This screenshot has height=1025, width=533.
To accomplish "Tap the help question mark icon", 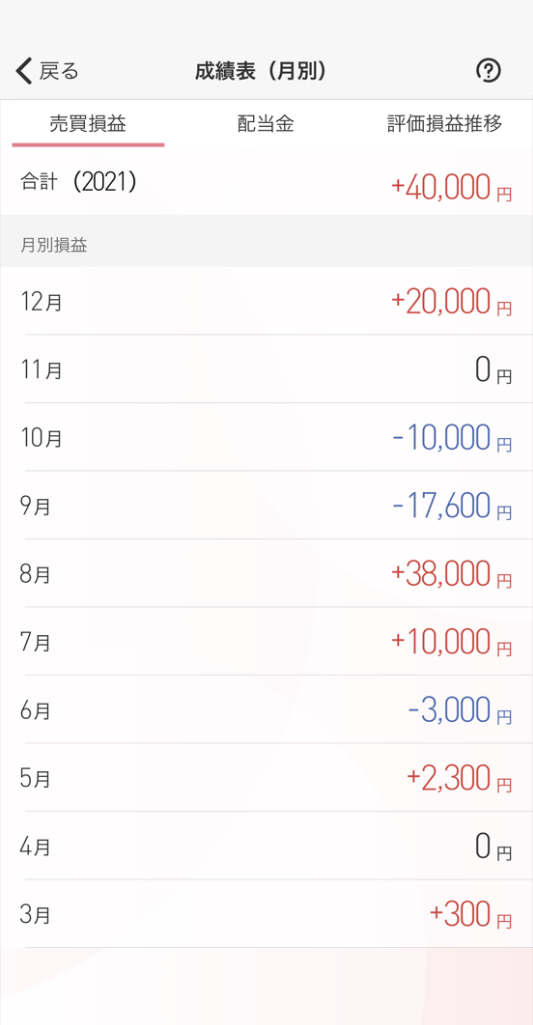I will click(x=488, y=71).
